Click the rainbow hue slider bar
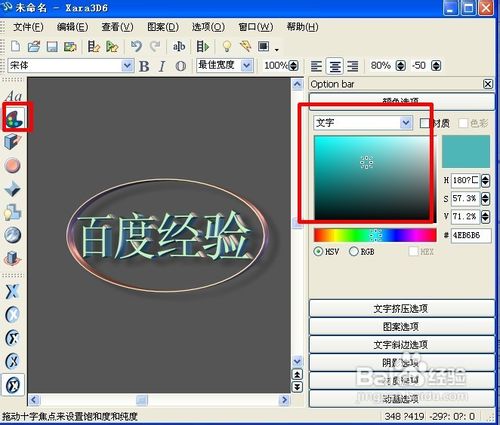Image resolution: width=500 pixels, height=425 pixels. point(375,235)
